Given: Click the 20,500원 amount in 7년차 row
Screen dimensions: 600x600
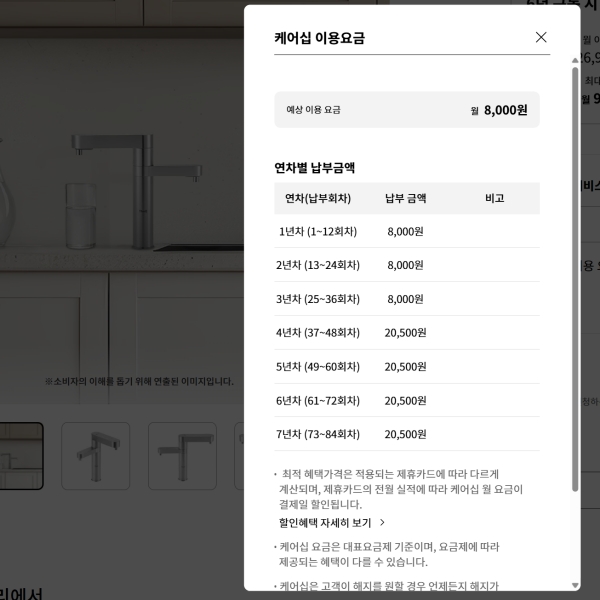Looking at the screenshot, I should [x=405, y=434].
